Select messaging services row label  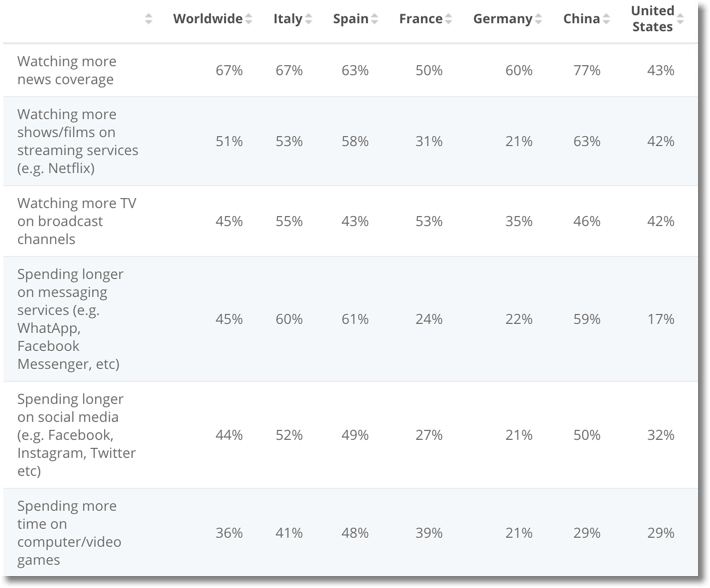(x=70, y=319)
